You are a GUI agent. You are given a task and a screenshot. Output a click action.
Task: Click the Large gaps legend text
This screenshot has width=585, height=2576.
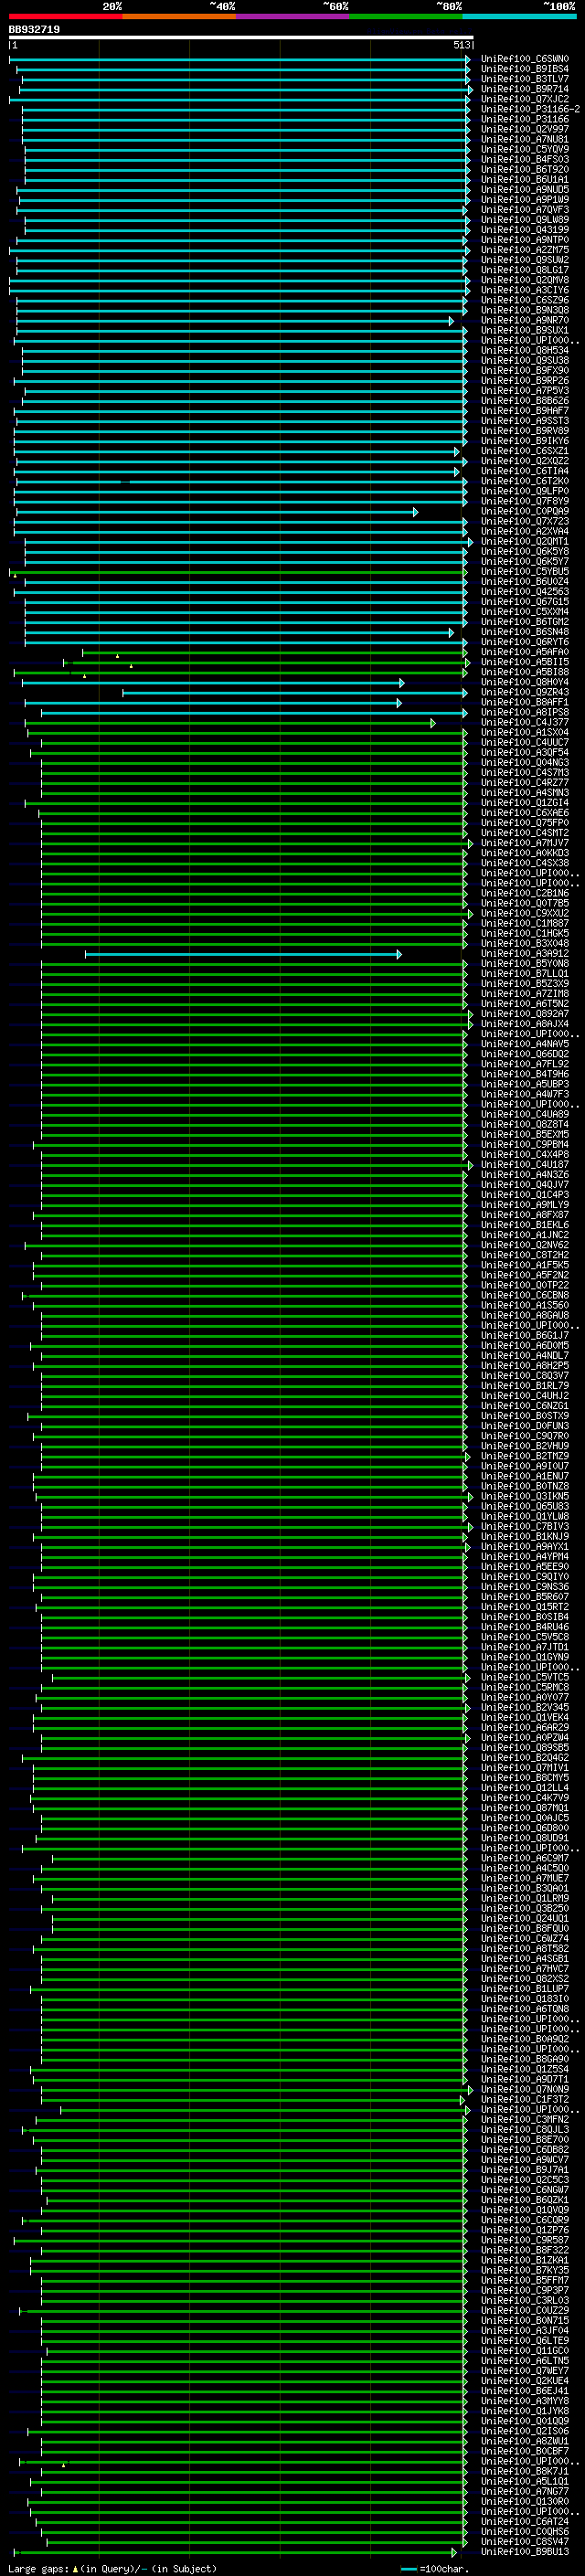click(x=112, y=2568)
